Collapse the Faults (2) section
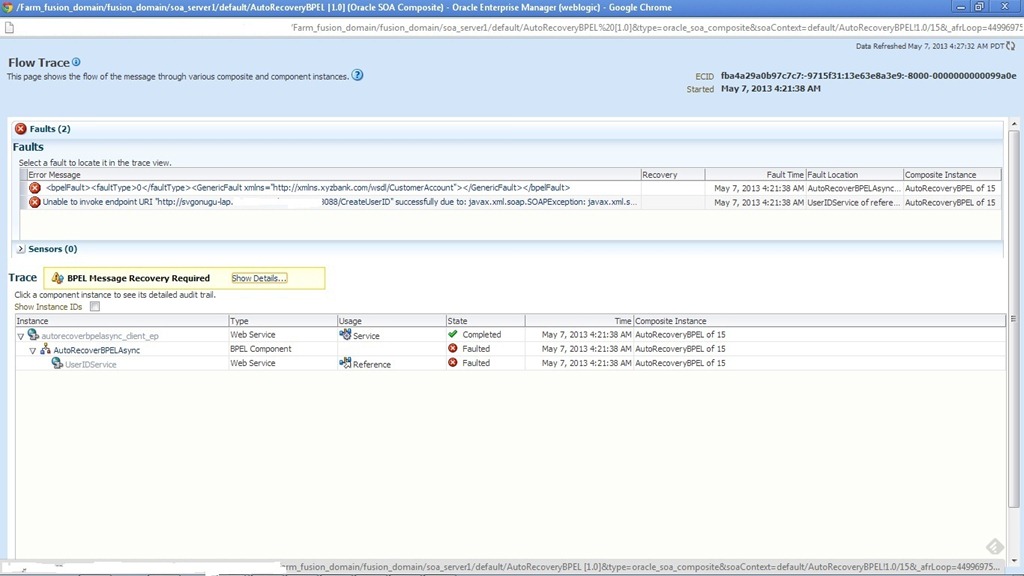The height and width of the screenshot is (576, 1024). [20, 129]
